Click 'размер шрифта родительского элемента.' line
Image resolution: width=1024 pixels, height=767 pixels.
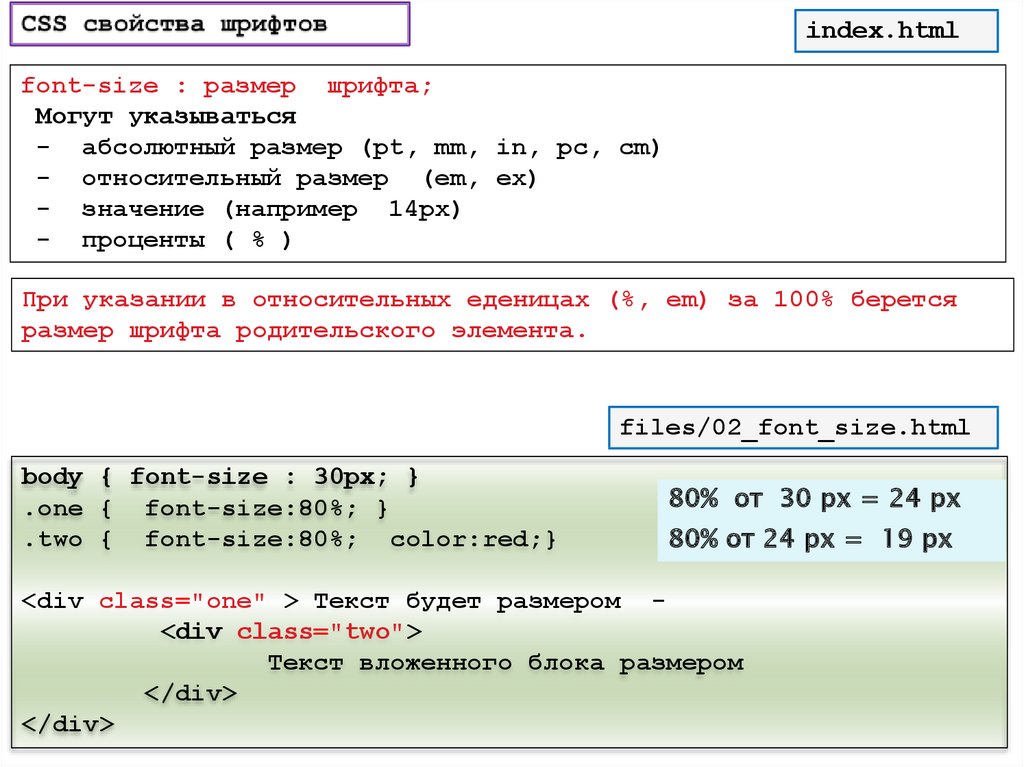pyautogui.click(x=304, y=331)
